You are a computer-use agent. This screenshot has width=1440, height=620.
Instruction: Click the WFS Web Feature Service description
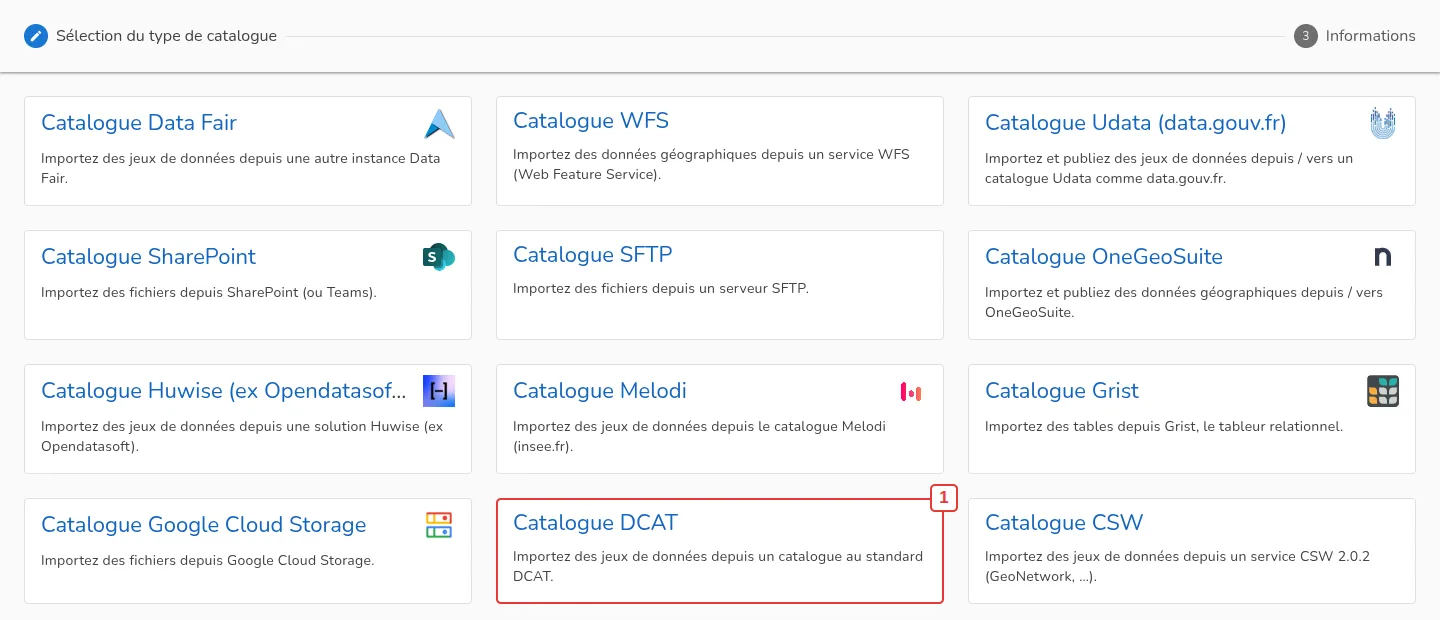[711, 164]
